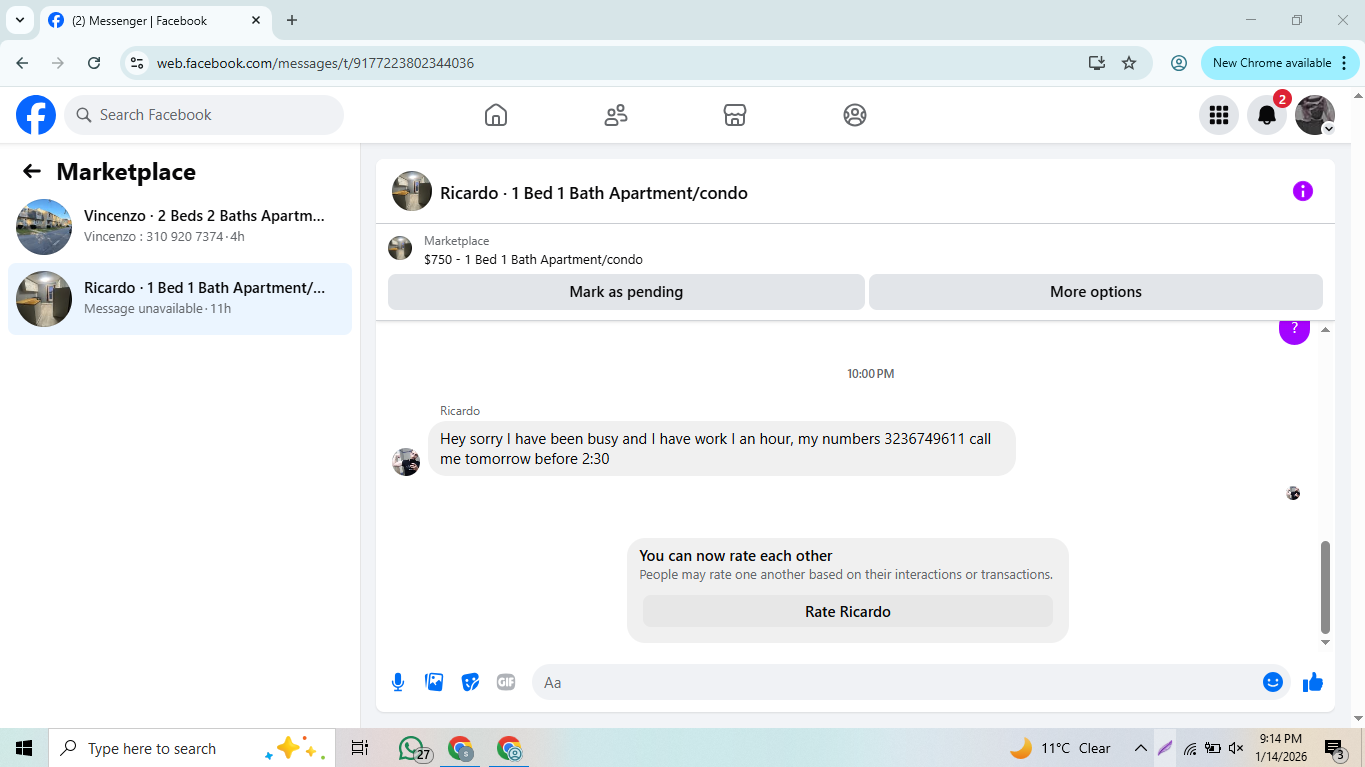Open the tab search dropdown in Chrome
This screenshot has height=767, width=1365.
19,20
